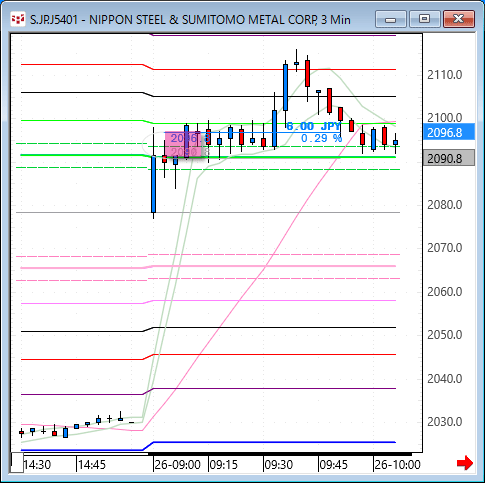
Task: Click the current price label 2096.8
Action: (449, 132)
